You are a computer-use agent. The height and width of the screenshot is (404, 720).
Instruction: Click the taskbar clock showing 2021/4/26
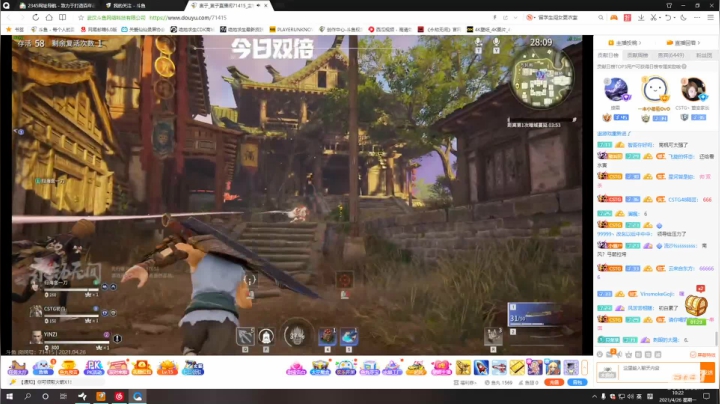point(677,396)
